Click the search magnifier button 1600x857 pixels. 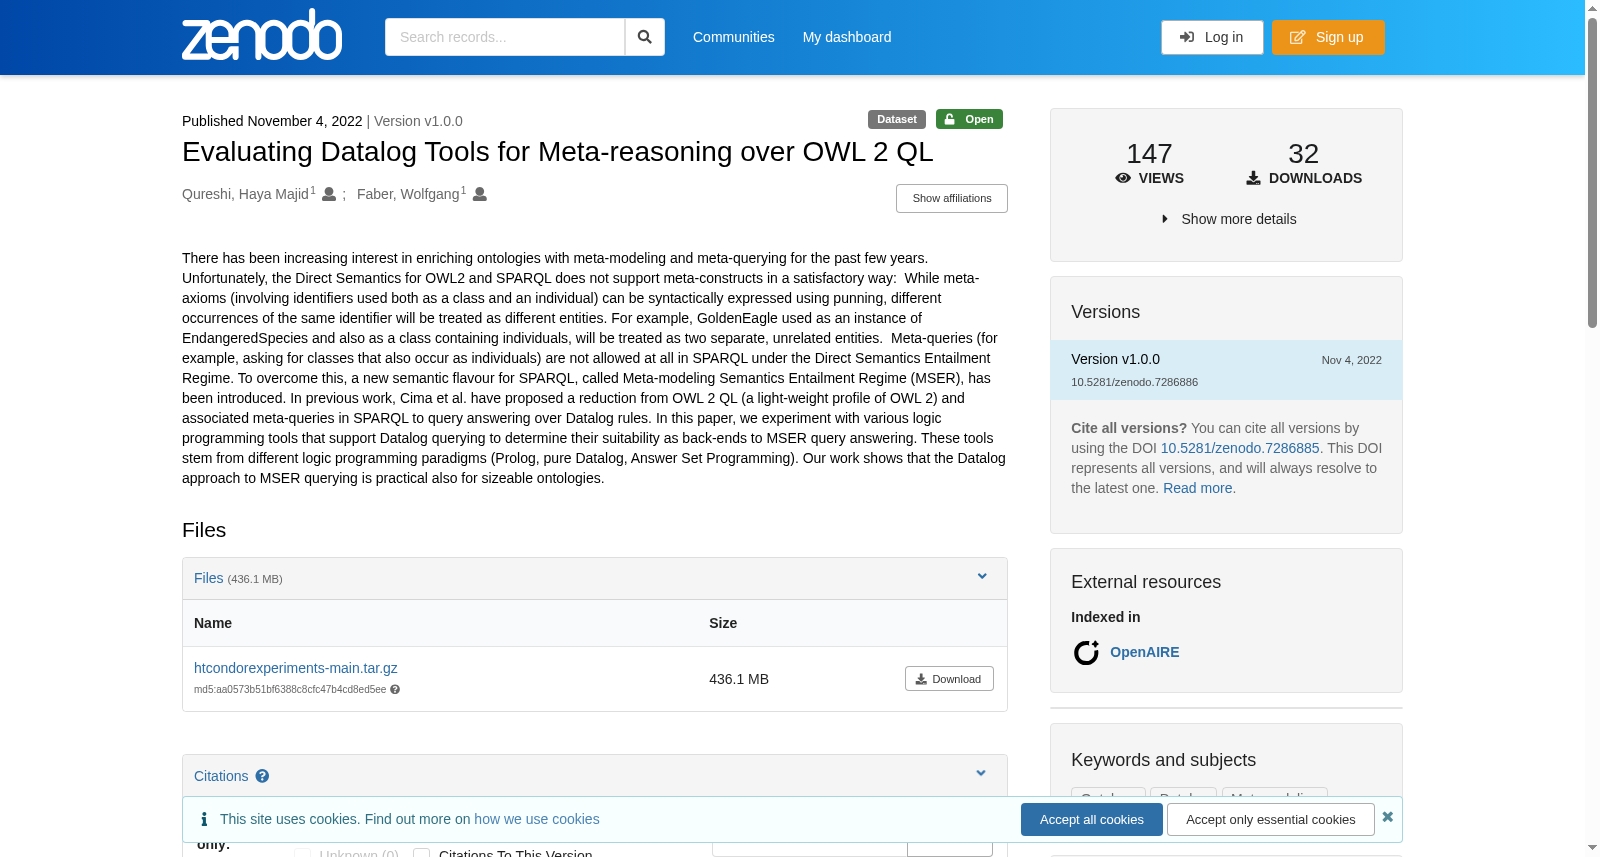point(645,37)
